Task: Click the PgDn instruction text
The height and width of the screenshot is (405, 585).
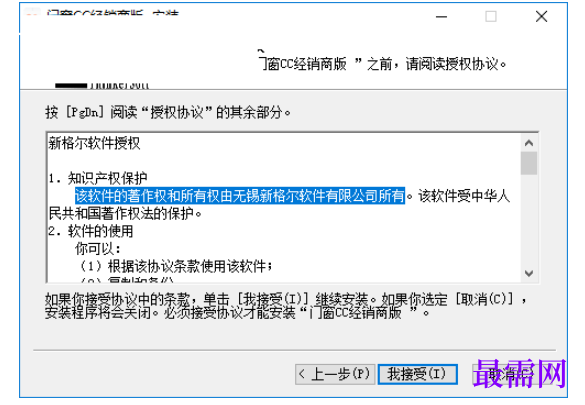Action: tap(168, 112)
